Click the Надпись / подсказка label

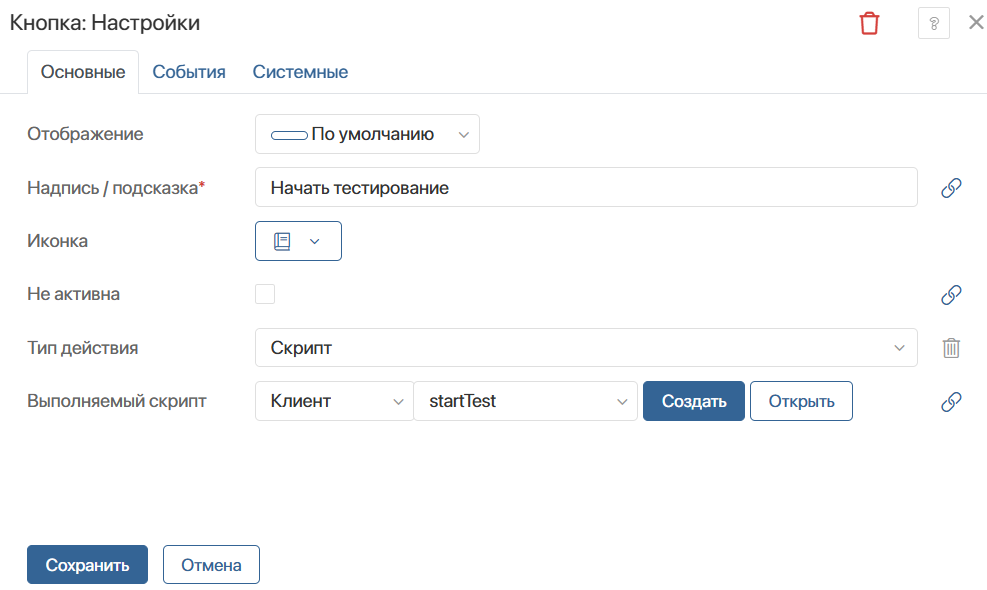point(116,188)
